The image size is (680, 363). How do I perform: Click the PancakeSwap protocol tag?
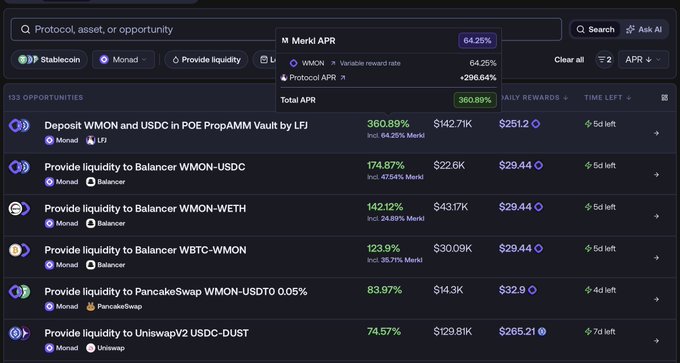[x=114, y=307]
